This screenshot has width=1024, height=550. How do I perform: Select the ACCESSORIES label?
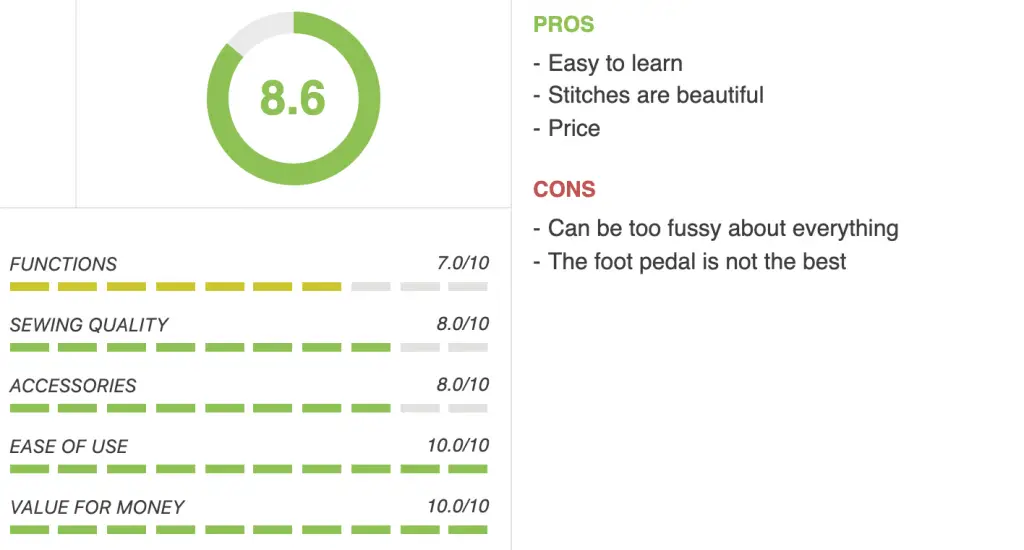click(73, 385)
